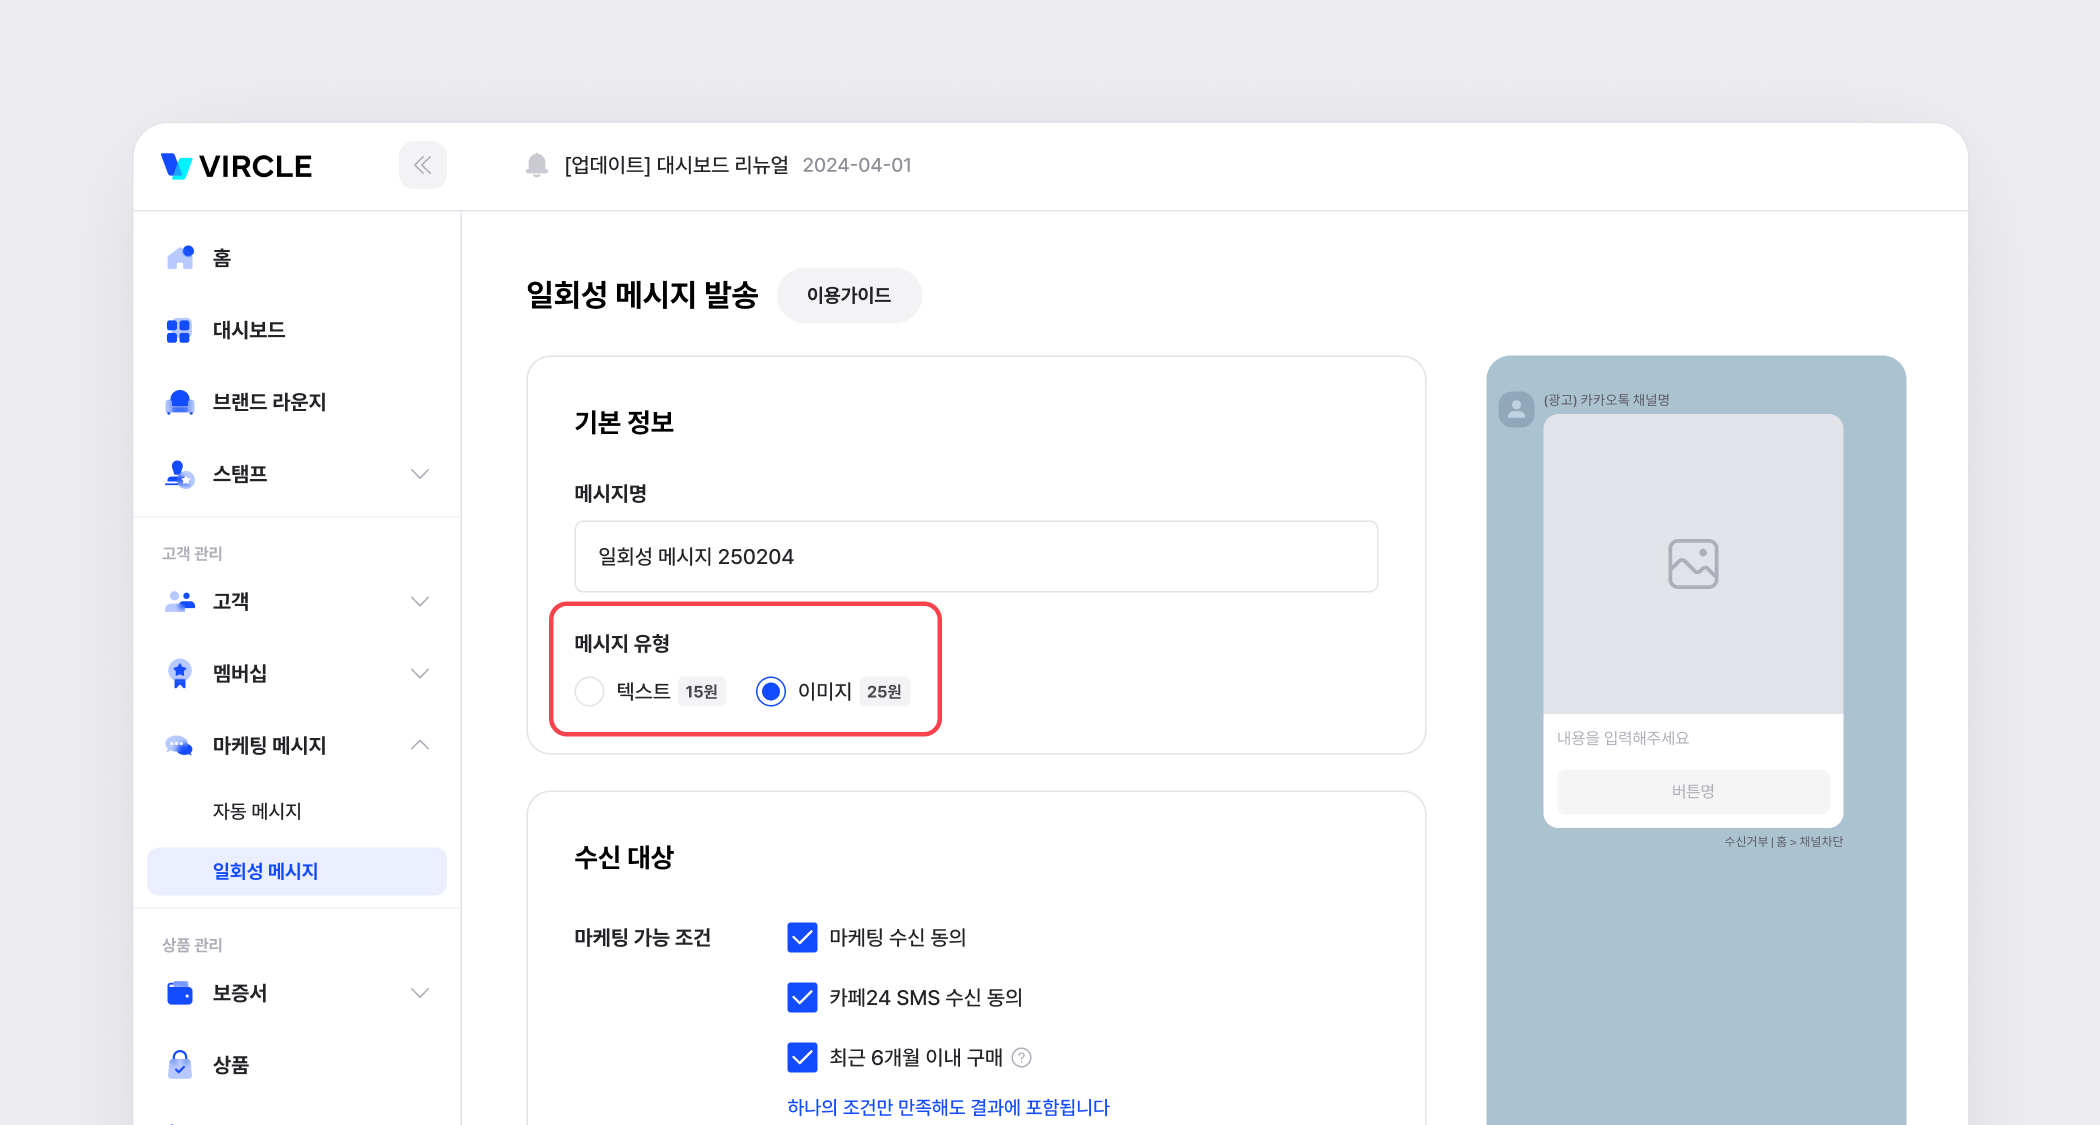2100x1125 pixels.
Task: Uncheck the 마케팅 수신 동의 checkbox
Action: [802, 937]
